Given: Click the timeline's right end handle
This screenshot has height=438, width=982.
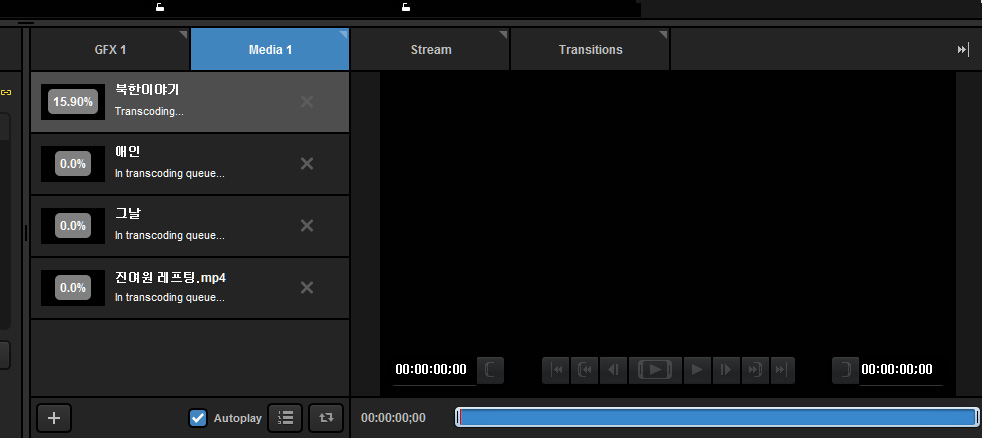Looking at the screenshot, I should pos(976,417).
